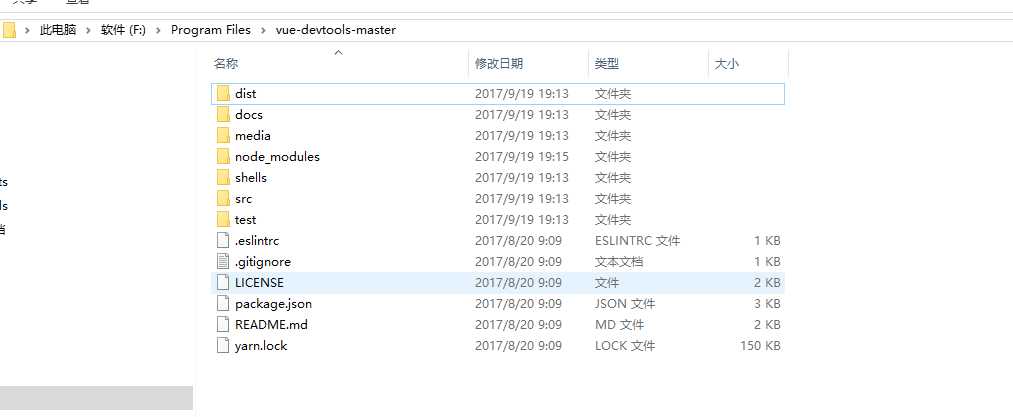Select the media folder icon

223,136
